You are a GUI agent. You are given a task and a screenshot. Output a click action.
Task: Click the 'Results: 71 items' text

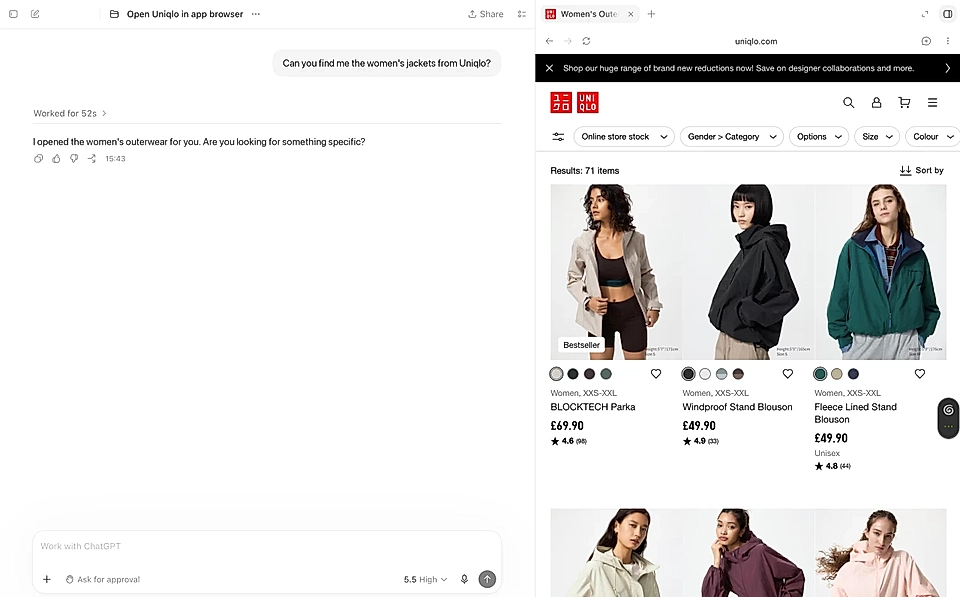pos(585,171)
